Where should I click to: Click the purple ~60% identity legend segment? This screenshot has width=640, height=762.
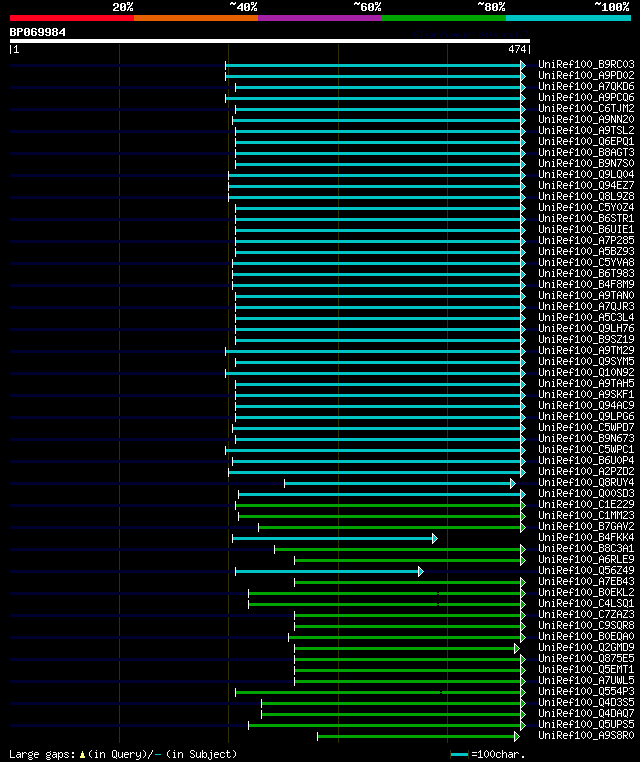pyautogui.click(x=320, y=18)
